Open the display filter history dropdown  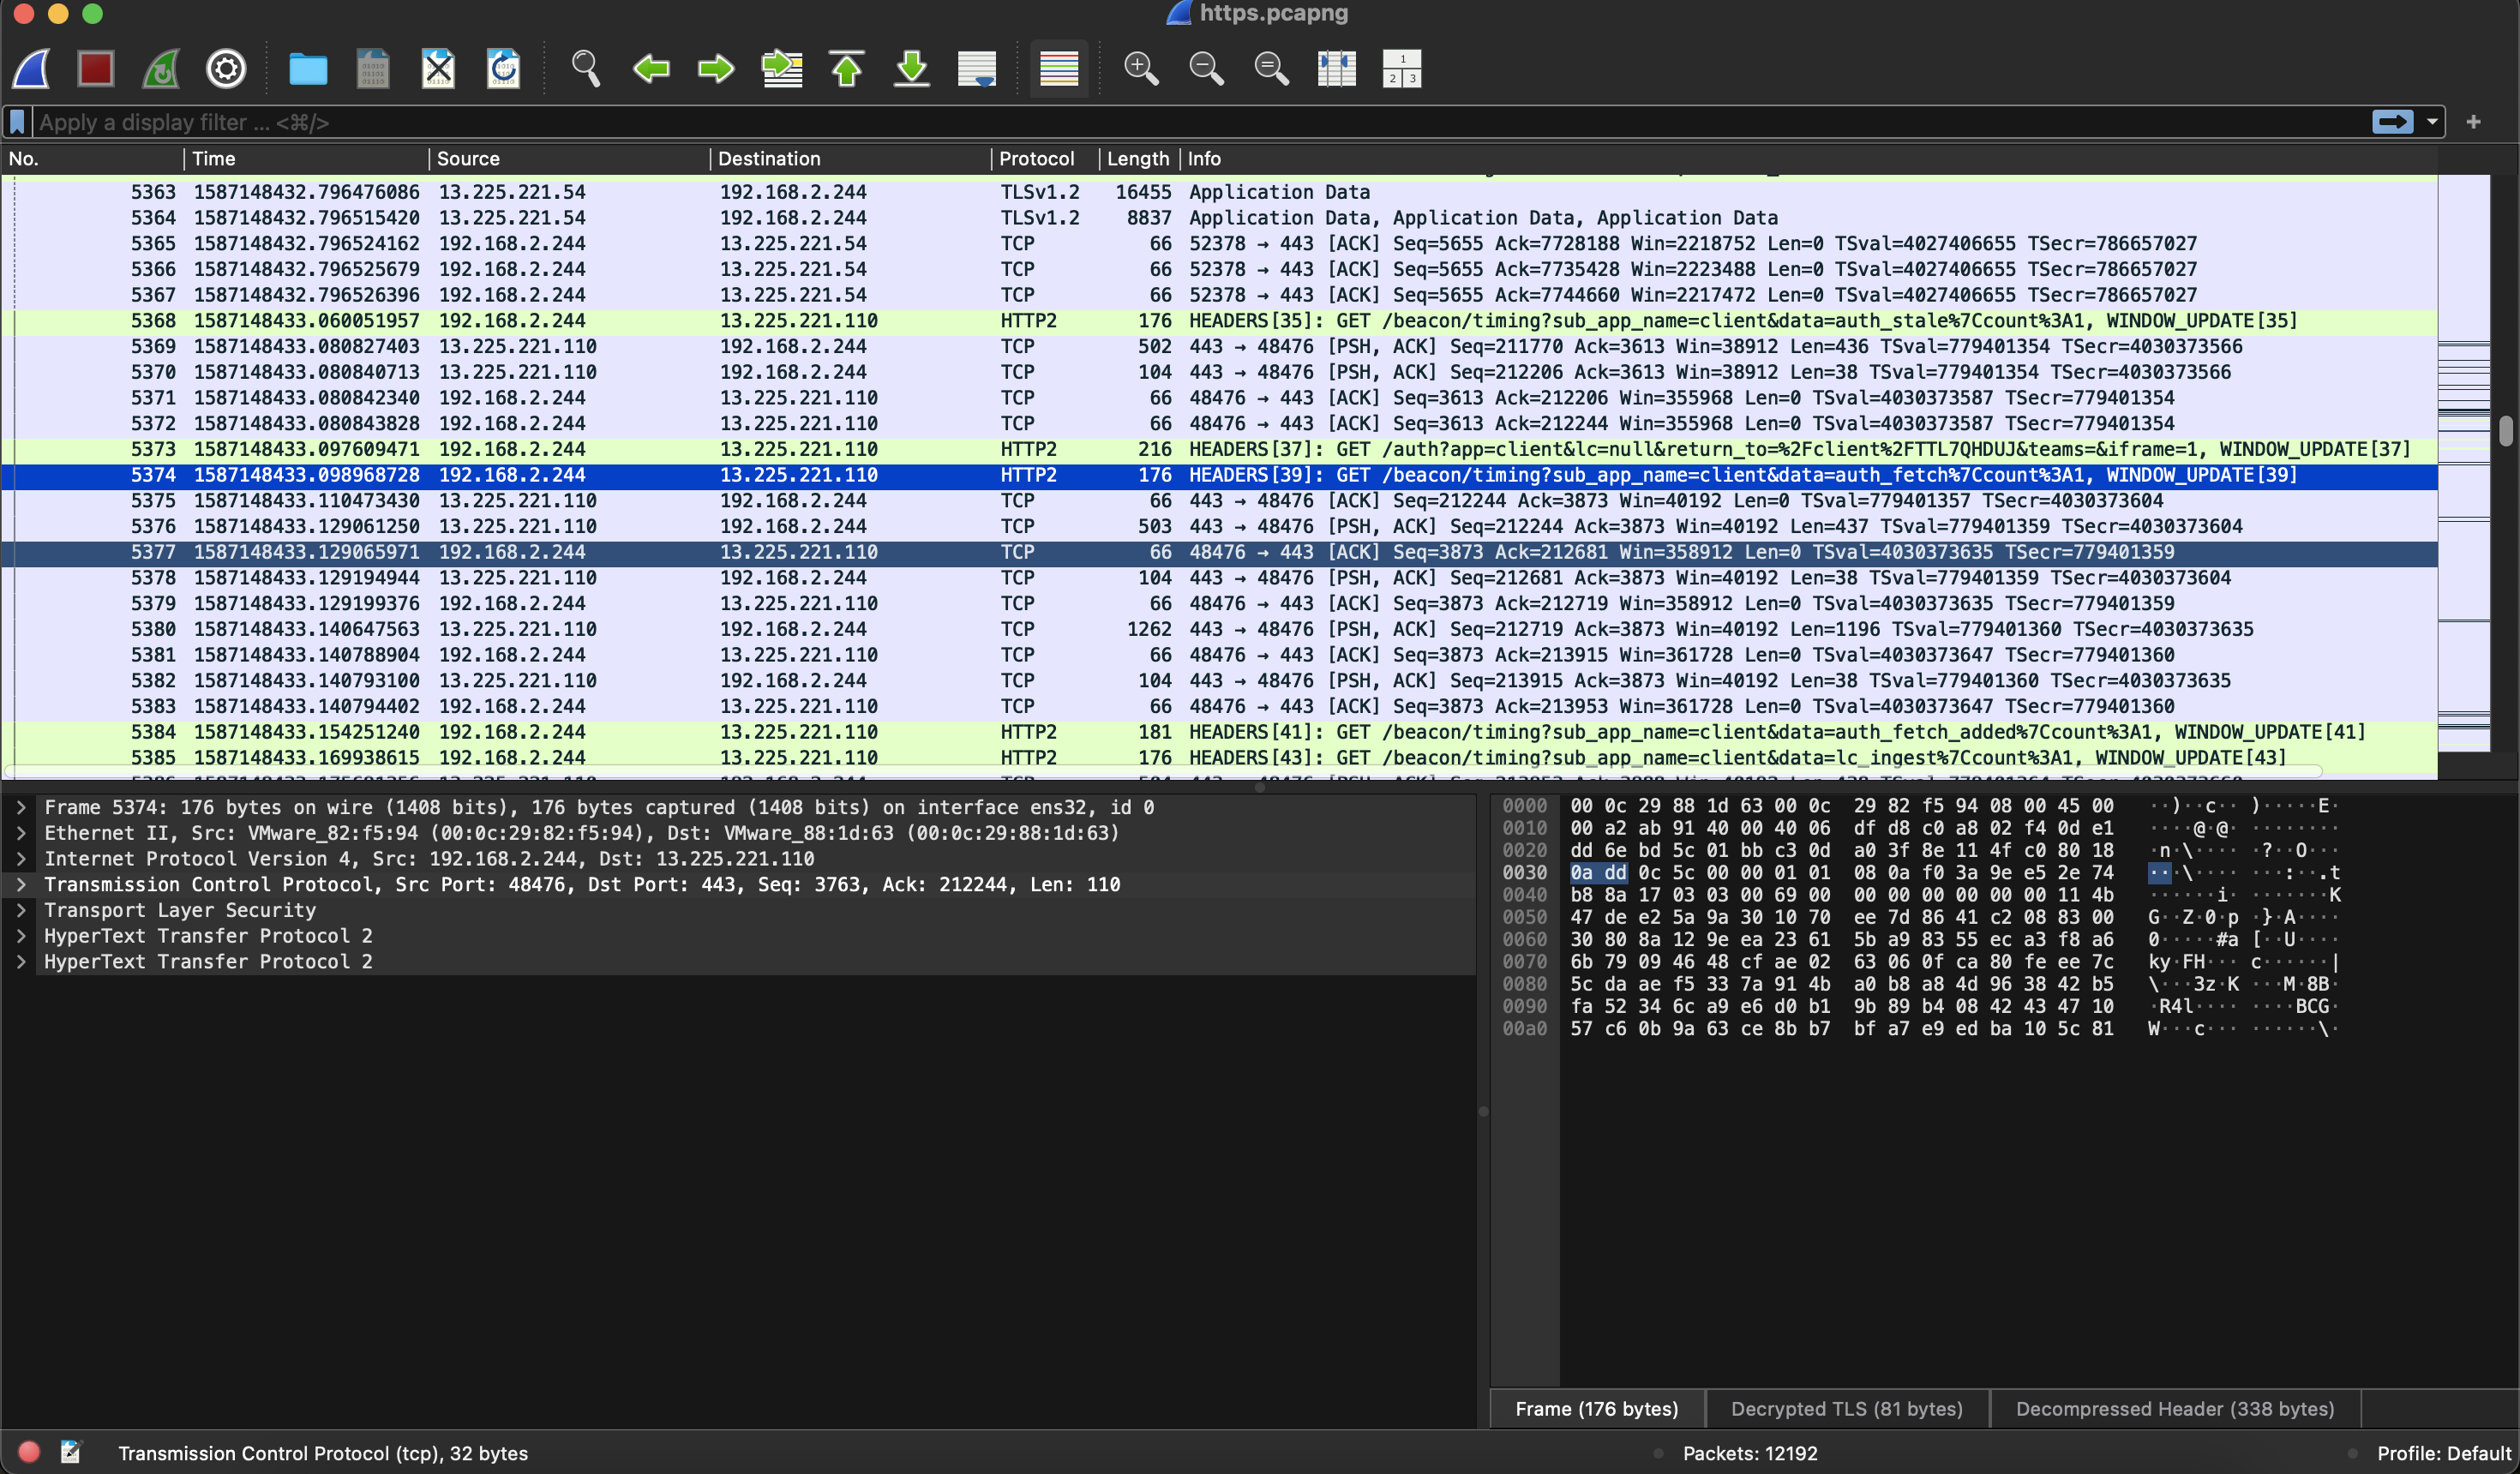(2432, 122)
